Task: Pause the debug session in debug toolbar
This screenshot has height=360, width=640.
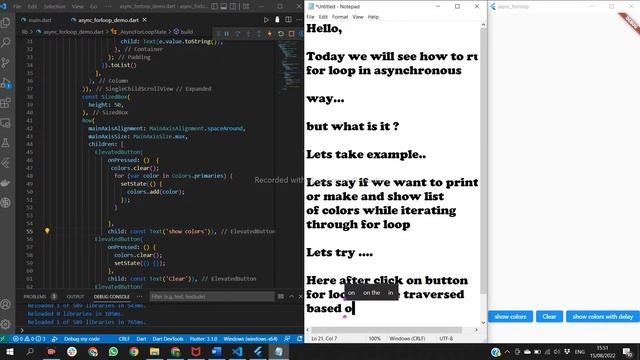Action: [x=227, y=34]
